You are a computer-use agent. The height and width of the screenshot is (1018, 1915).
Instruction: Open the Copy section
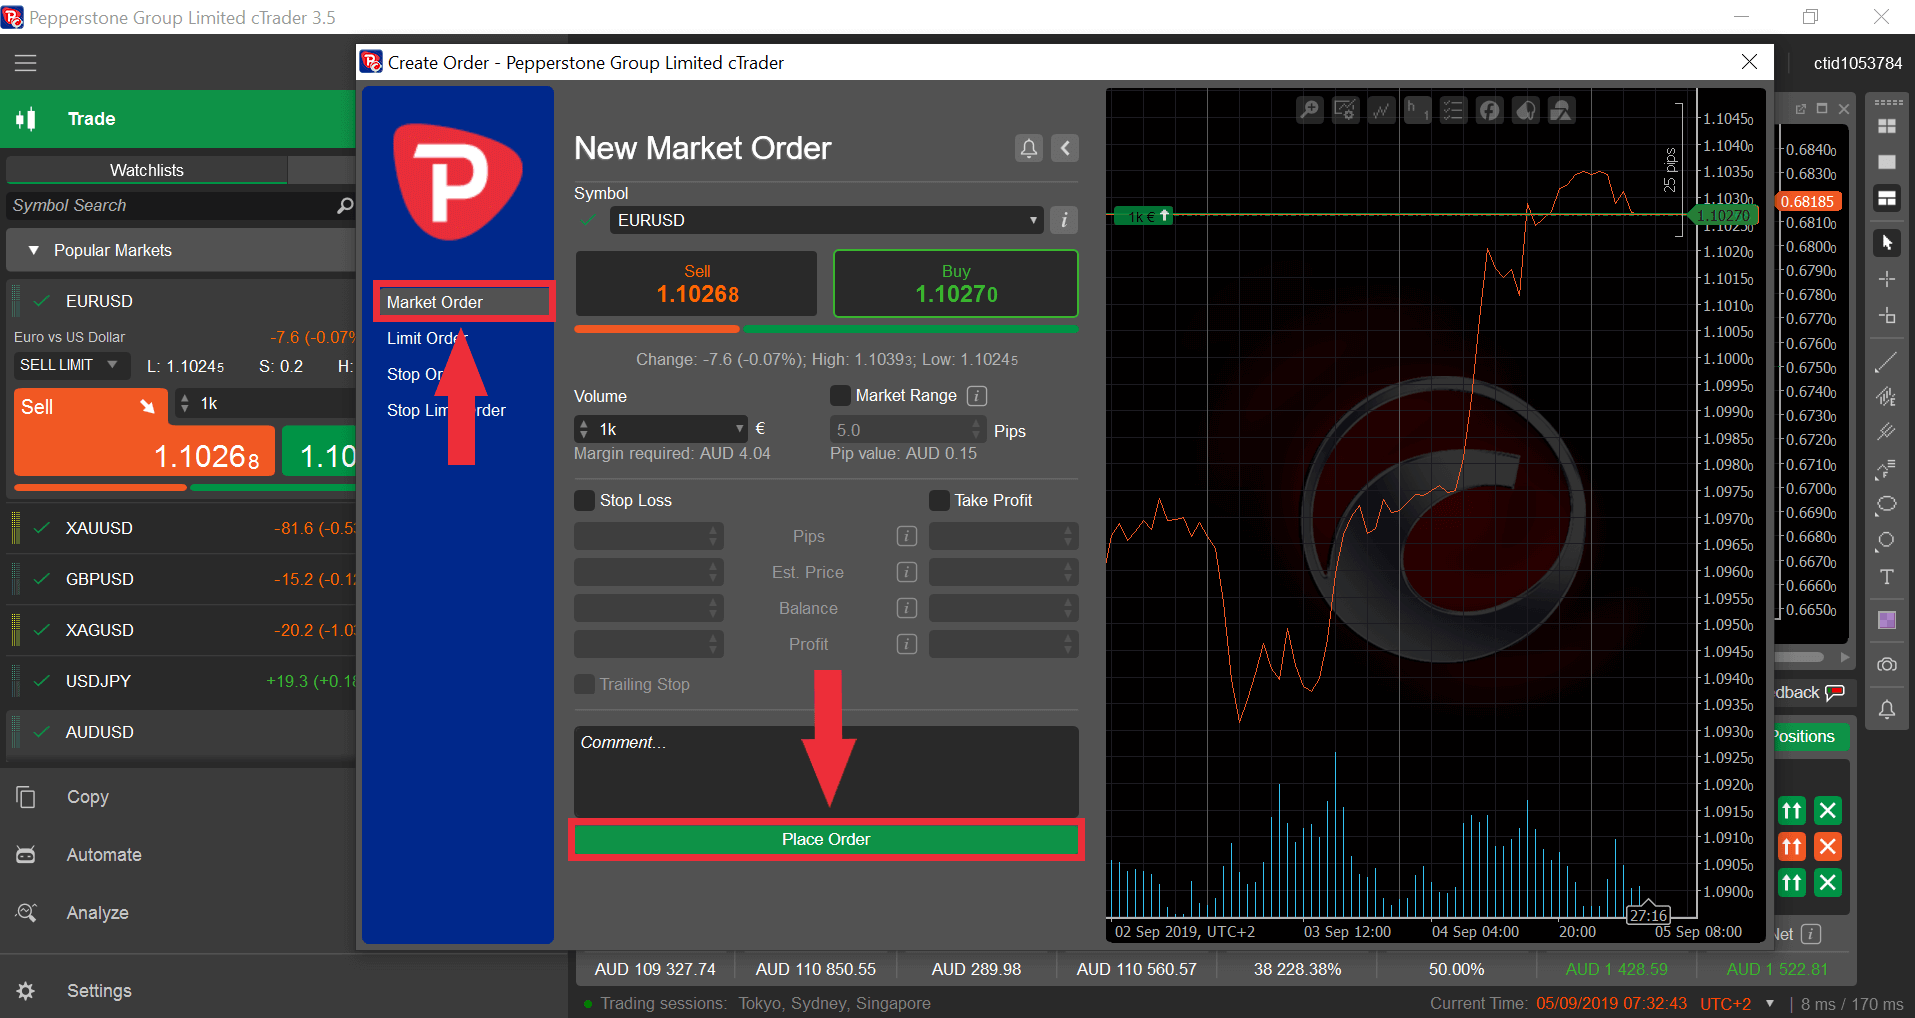click(88, 797)
